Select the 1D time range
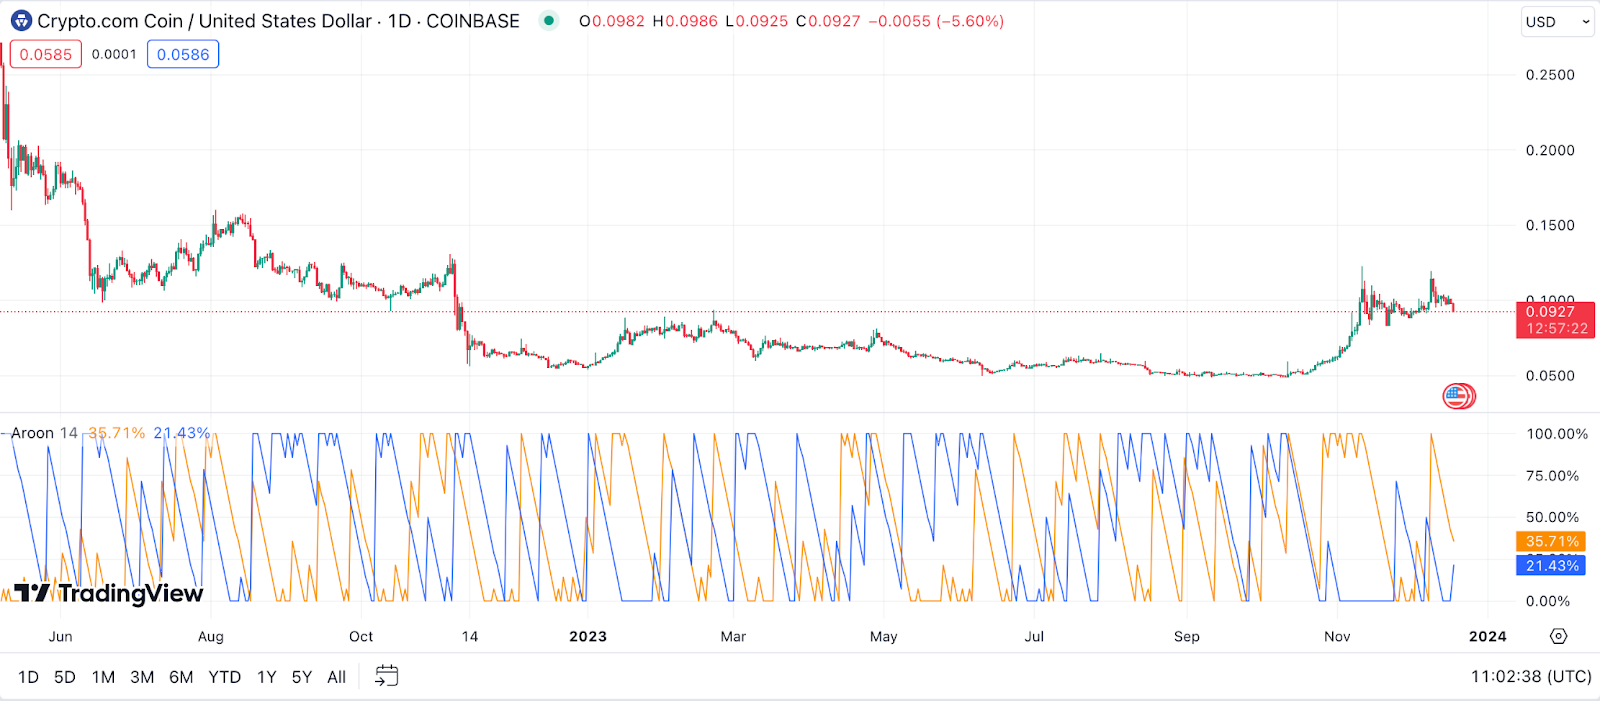 28,677
